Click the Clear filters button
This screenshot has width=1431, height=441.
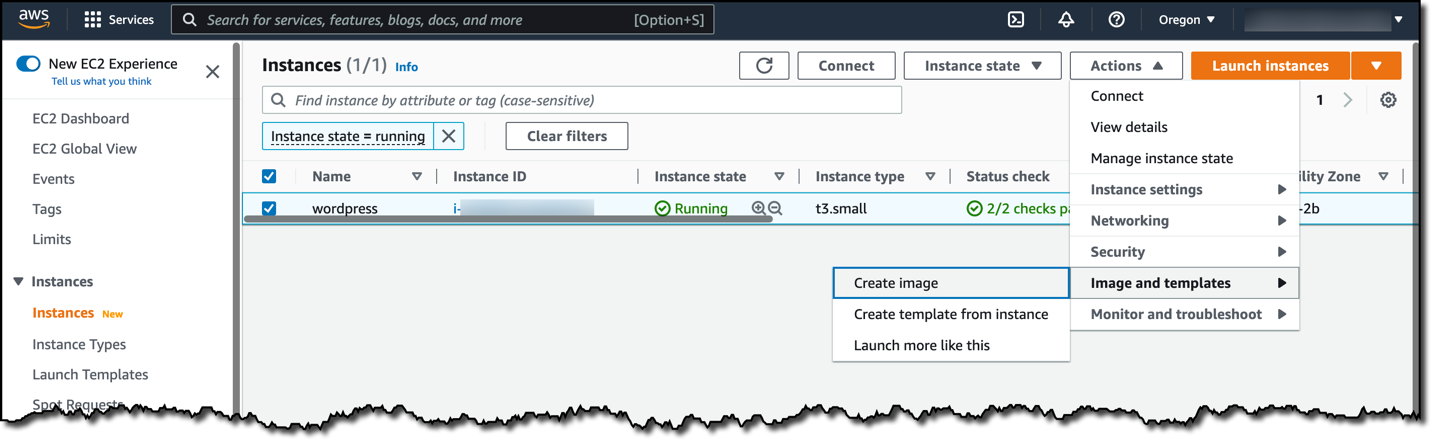[567, 136]
